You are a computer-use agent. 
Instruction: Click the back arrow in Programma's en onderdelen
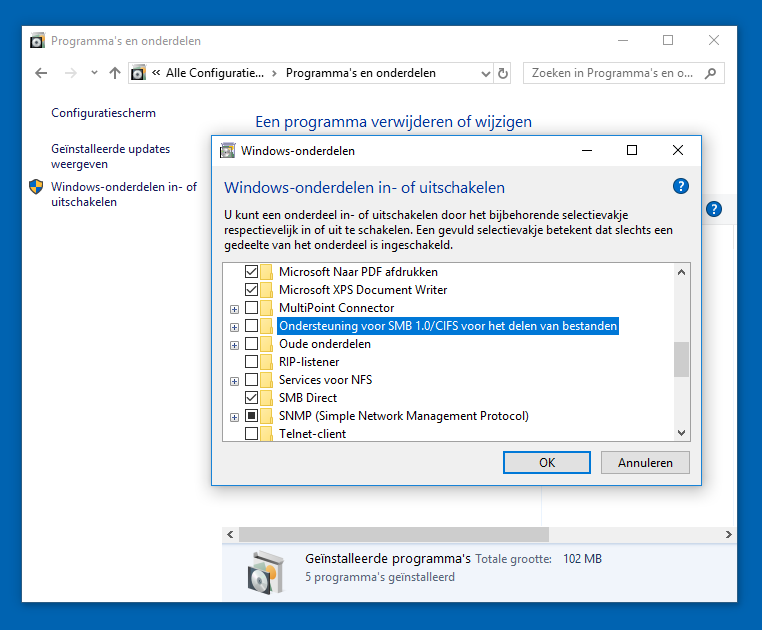41,73
